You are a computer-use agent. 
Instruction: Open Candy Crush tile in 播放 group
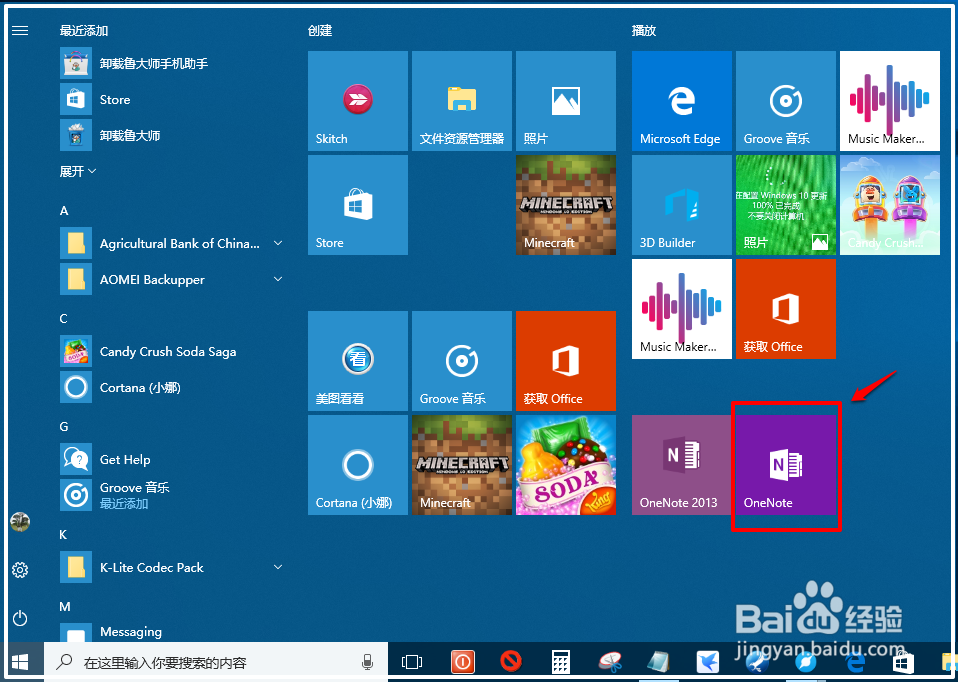[x=889, y=205]
